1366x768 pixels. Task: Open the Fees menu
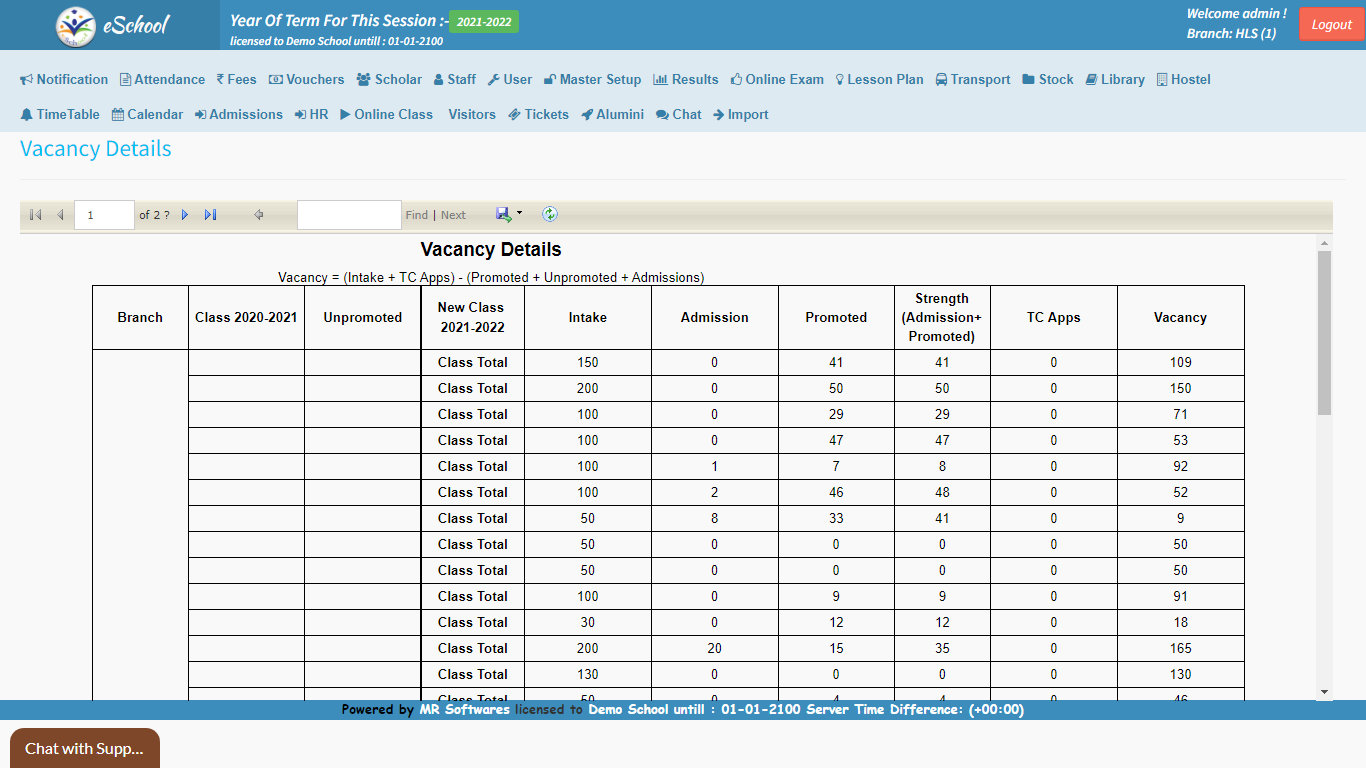click(236, 80)
